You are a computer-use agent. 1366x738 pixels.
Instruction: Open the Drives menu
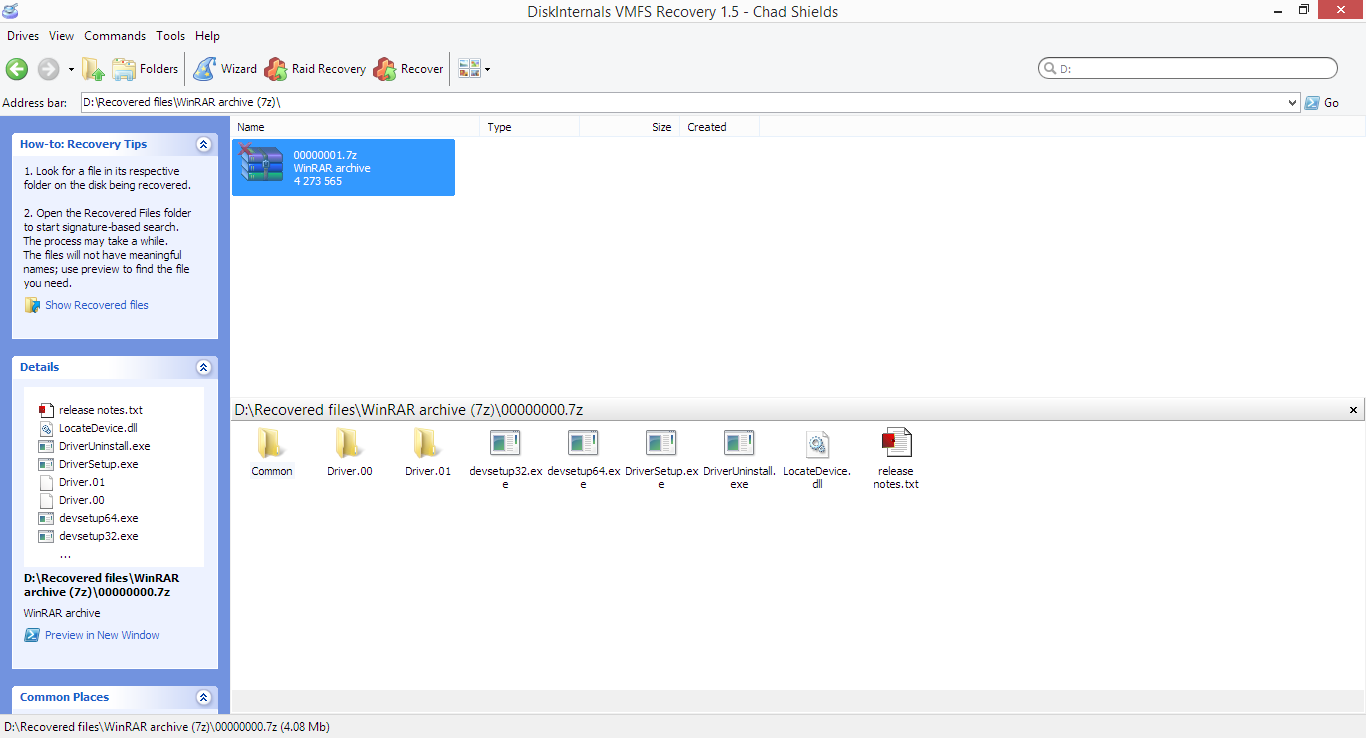pos(23,36)
